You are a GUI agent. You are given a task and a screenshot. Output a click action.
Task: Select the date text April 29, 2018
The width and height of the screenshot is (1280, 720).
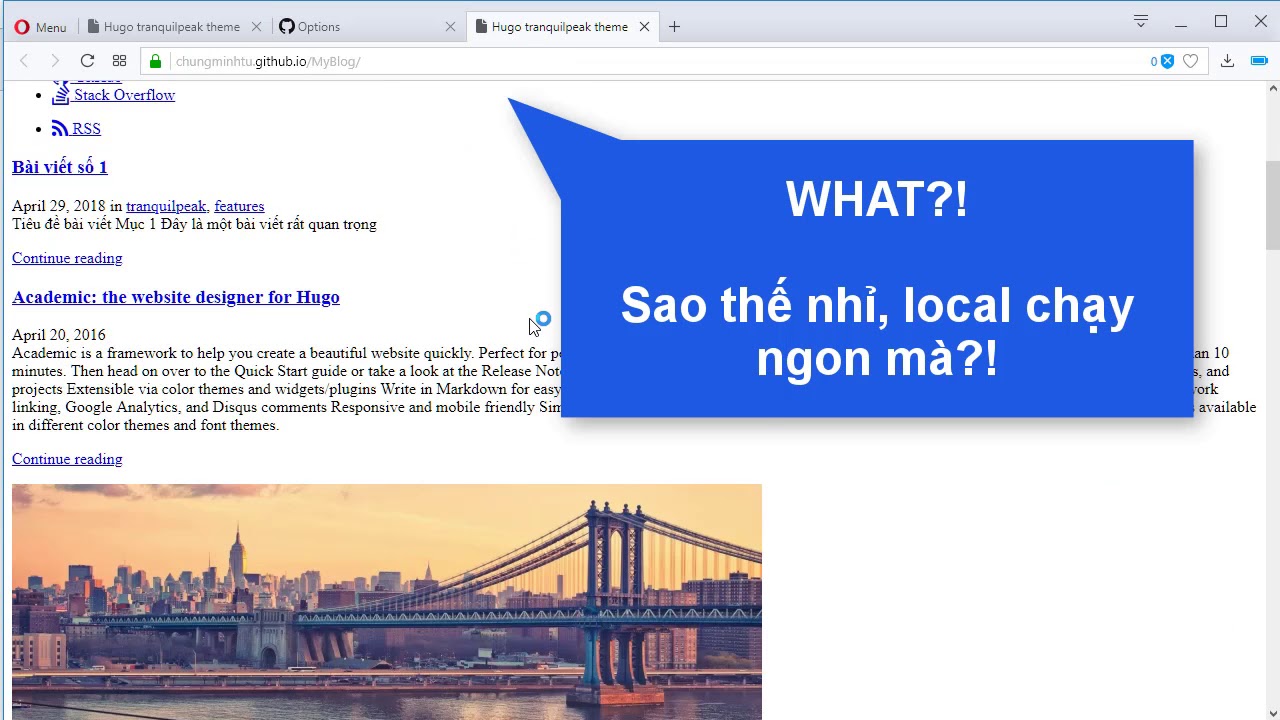tap(59, 206)
